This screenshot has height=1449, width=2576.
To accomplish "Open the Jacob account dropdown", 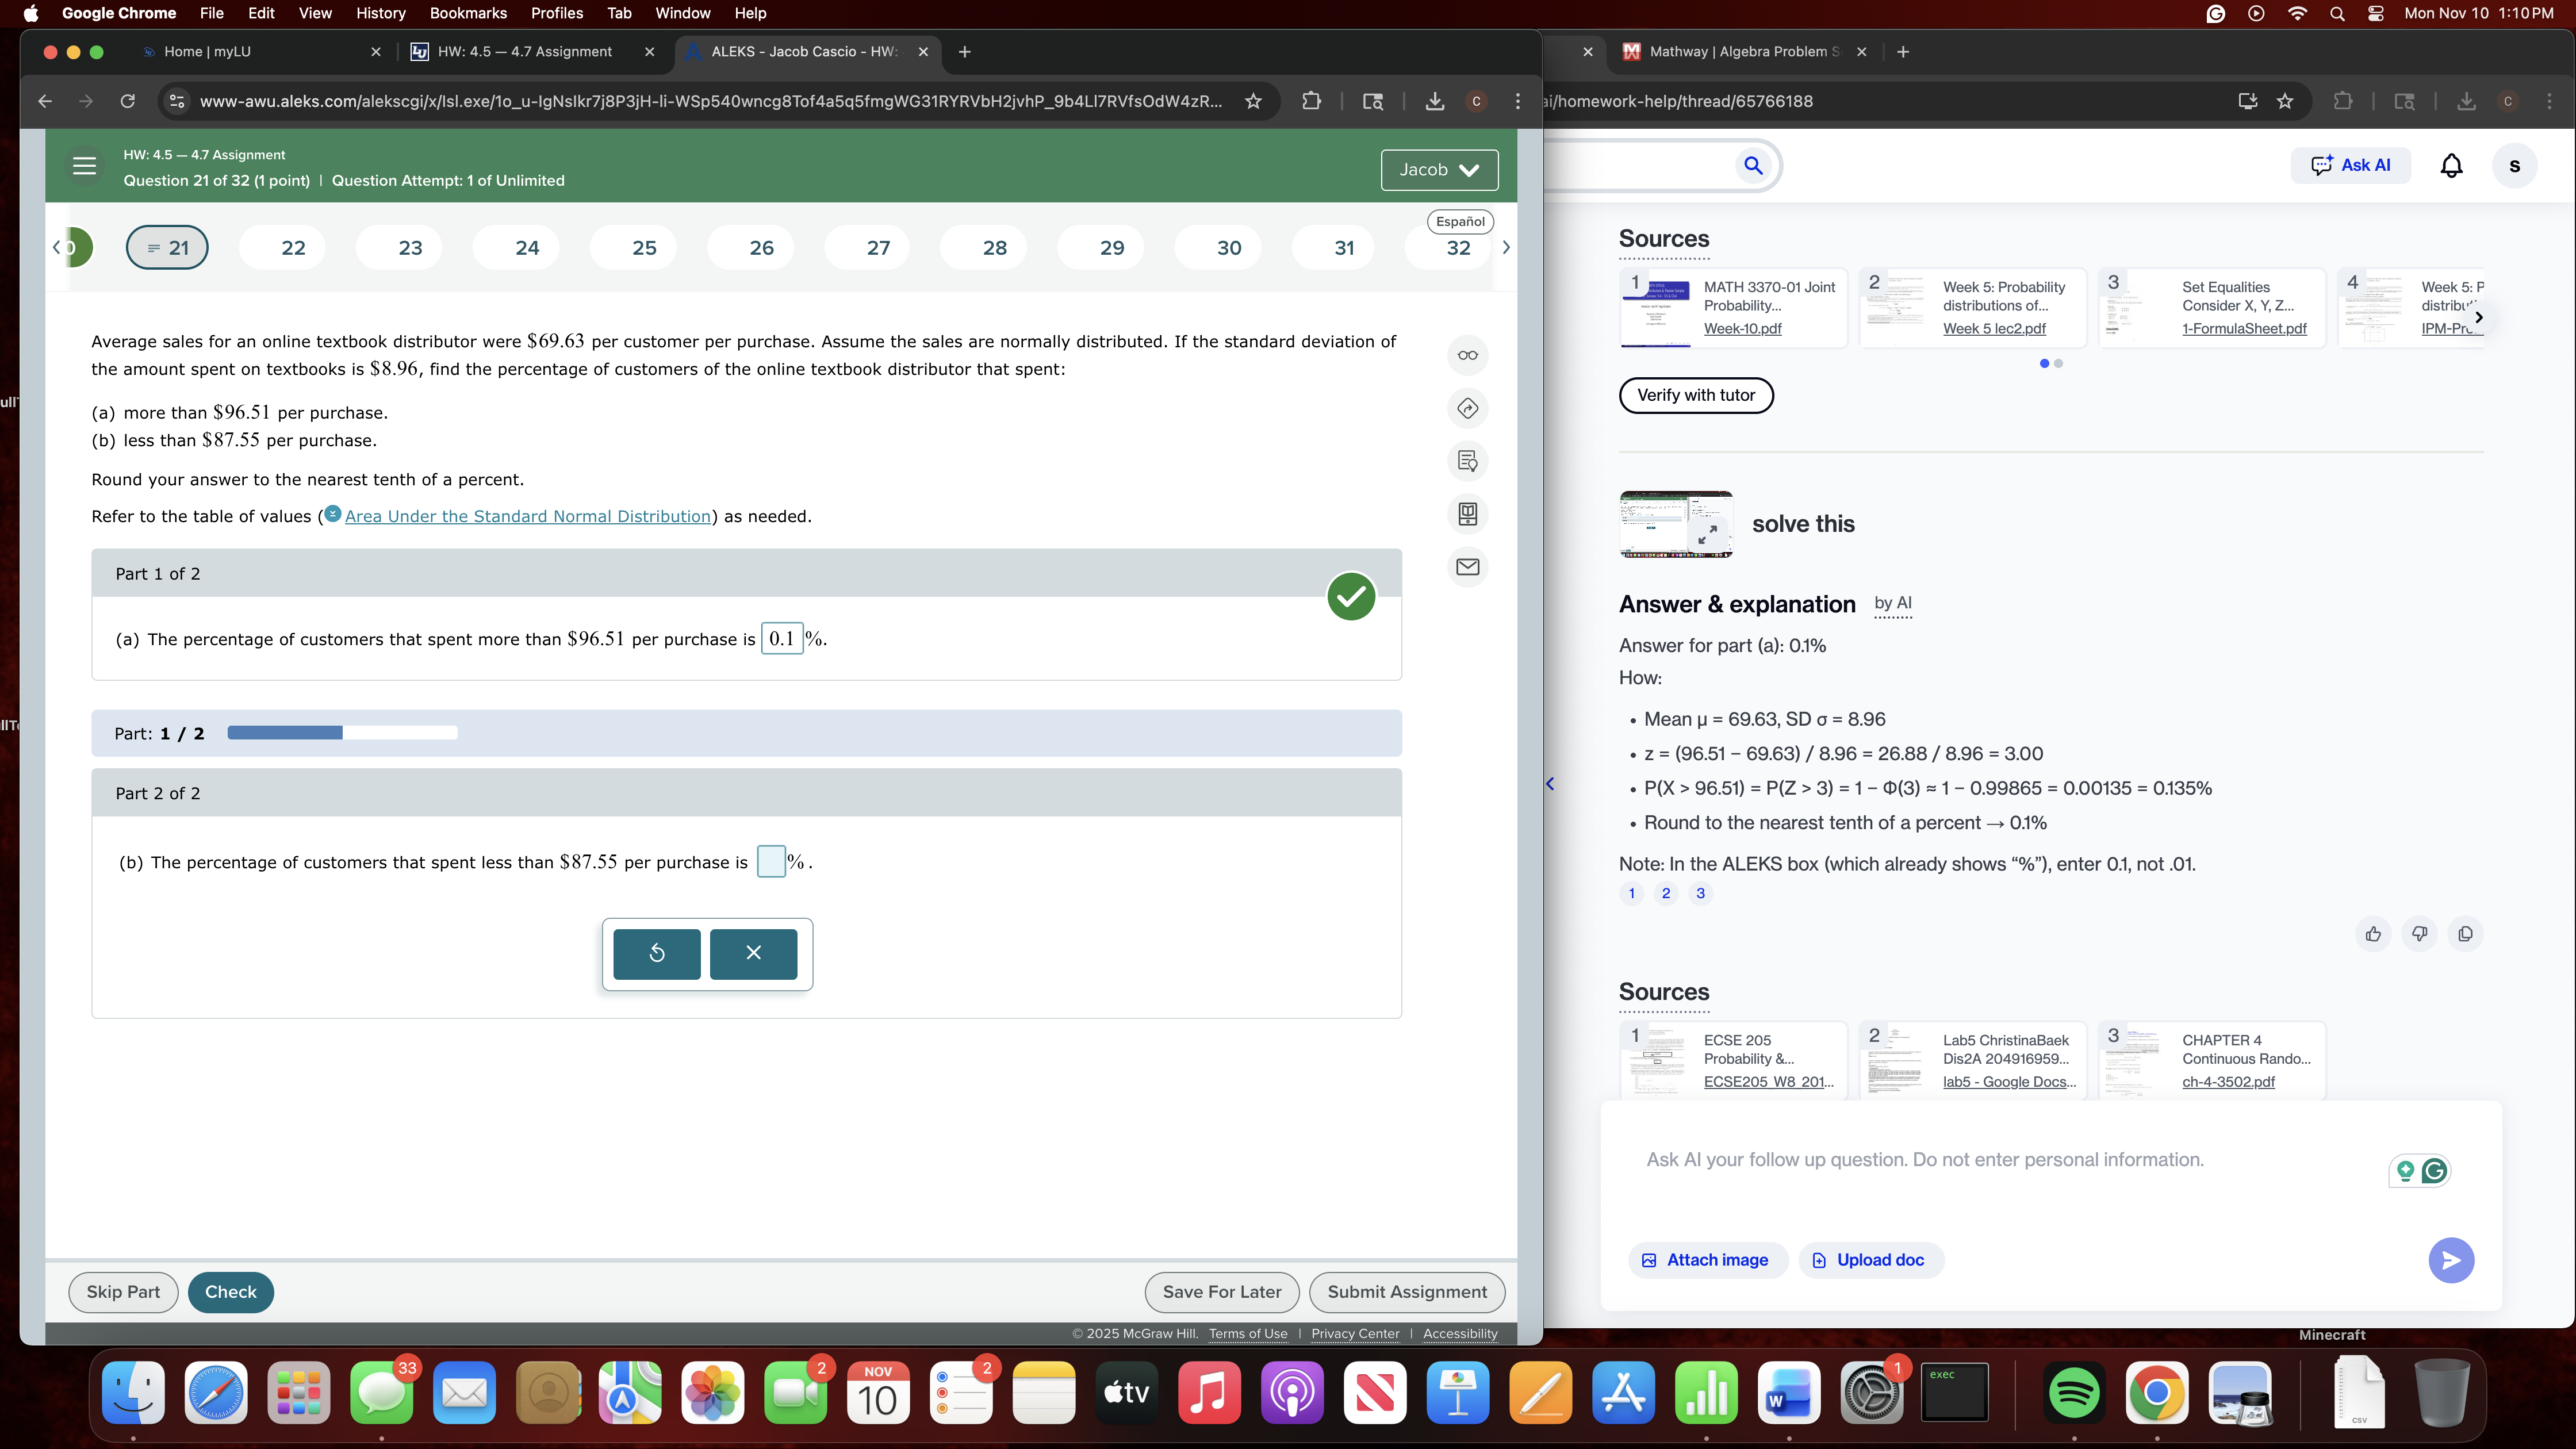I will [x=1439, y=170].
